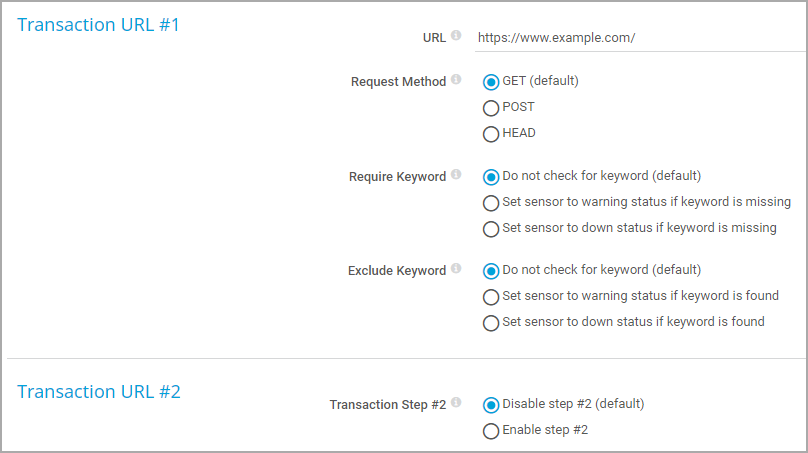The height and width of the screenshot is (453, 808).
Task: Select Do not check under Require Keyword
Action: click(x=491, y=177)
